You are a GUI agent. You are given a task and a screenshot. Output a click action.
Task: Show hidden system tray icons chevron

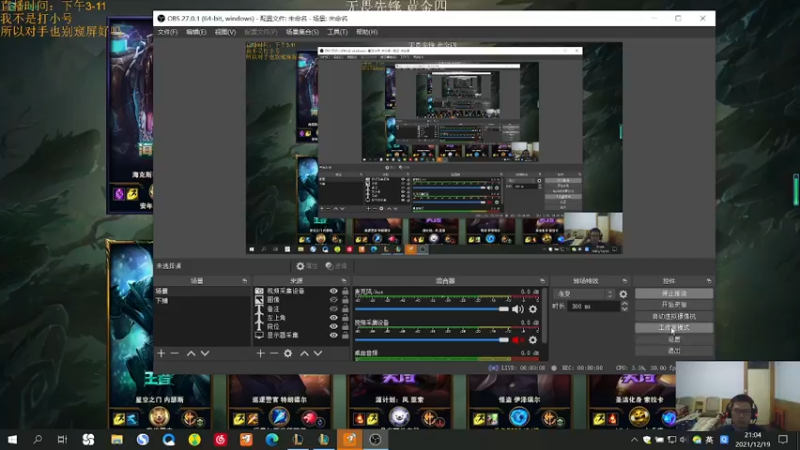click(634, 439)
